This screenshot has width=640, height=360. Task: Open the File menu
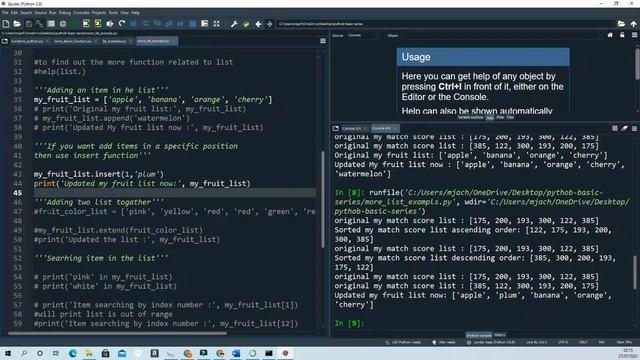pos(5,13)
